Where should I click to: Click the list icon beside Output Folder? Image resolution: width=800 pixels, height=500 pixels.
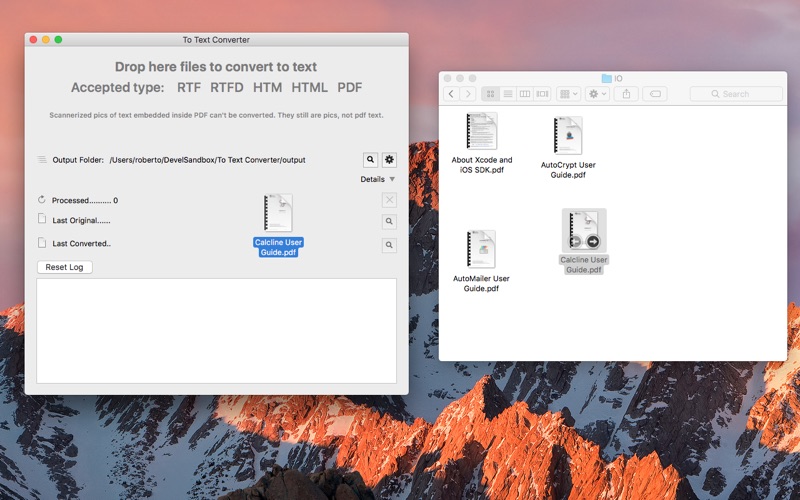(42, 160)
